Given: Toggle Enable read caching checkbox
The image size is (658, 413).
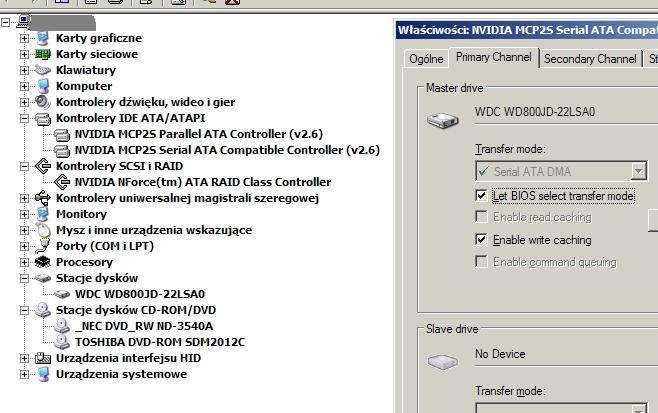Looking at the screenshot, I should pyautogui.click(x=481, y=217).
